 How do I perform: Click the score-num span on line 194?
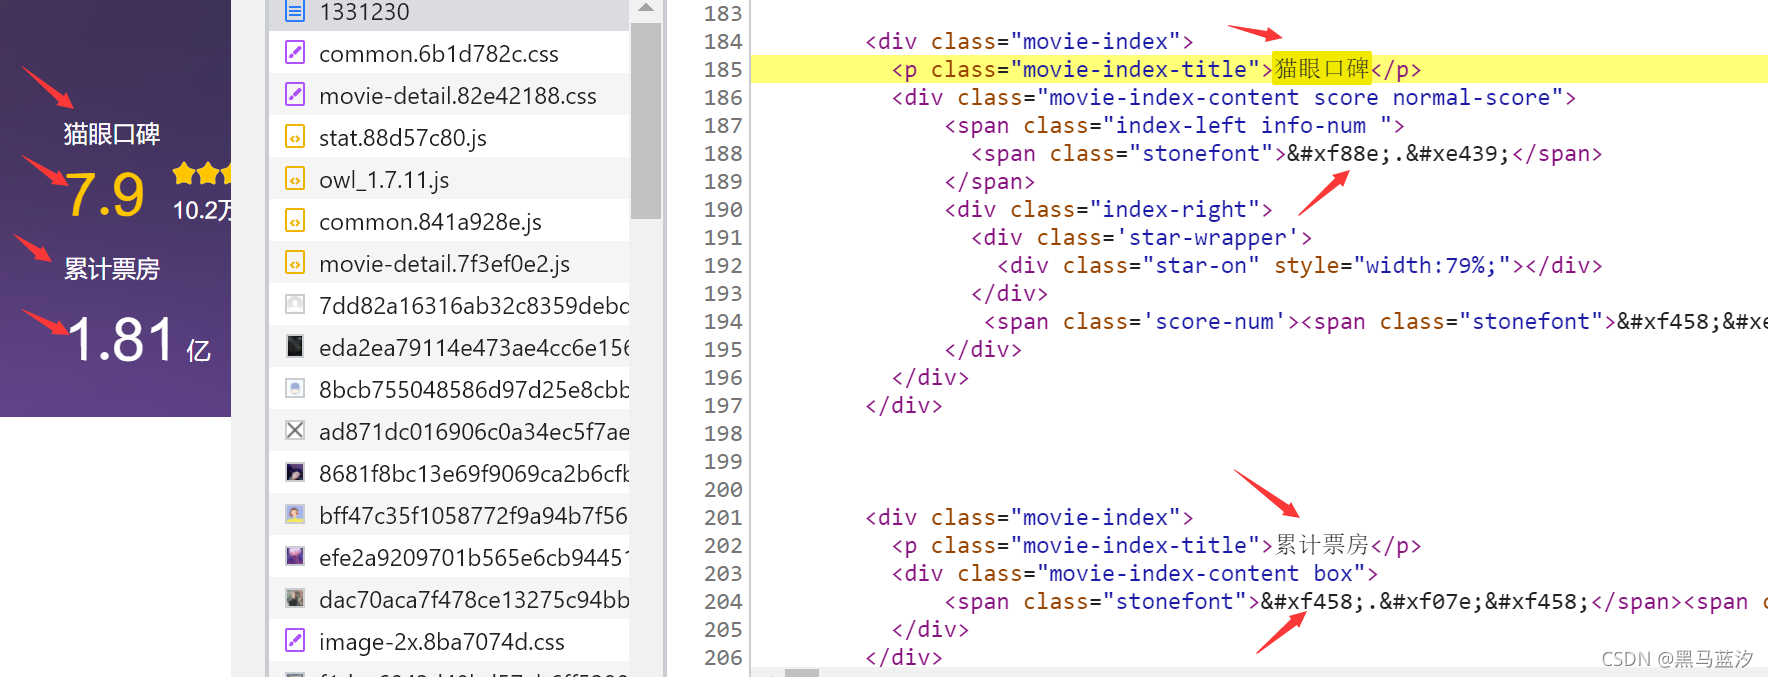pyautogui.click(x=1376, y=321)
